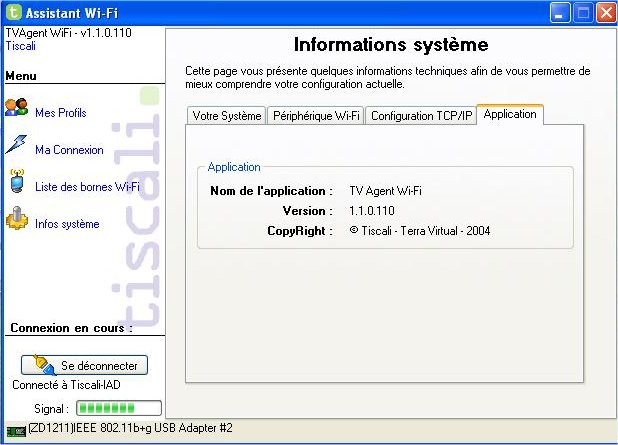Viewport: 618px width, 445px height.
Task: Click the Connexion en cours label
Action: tap(71, 328)
